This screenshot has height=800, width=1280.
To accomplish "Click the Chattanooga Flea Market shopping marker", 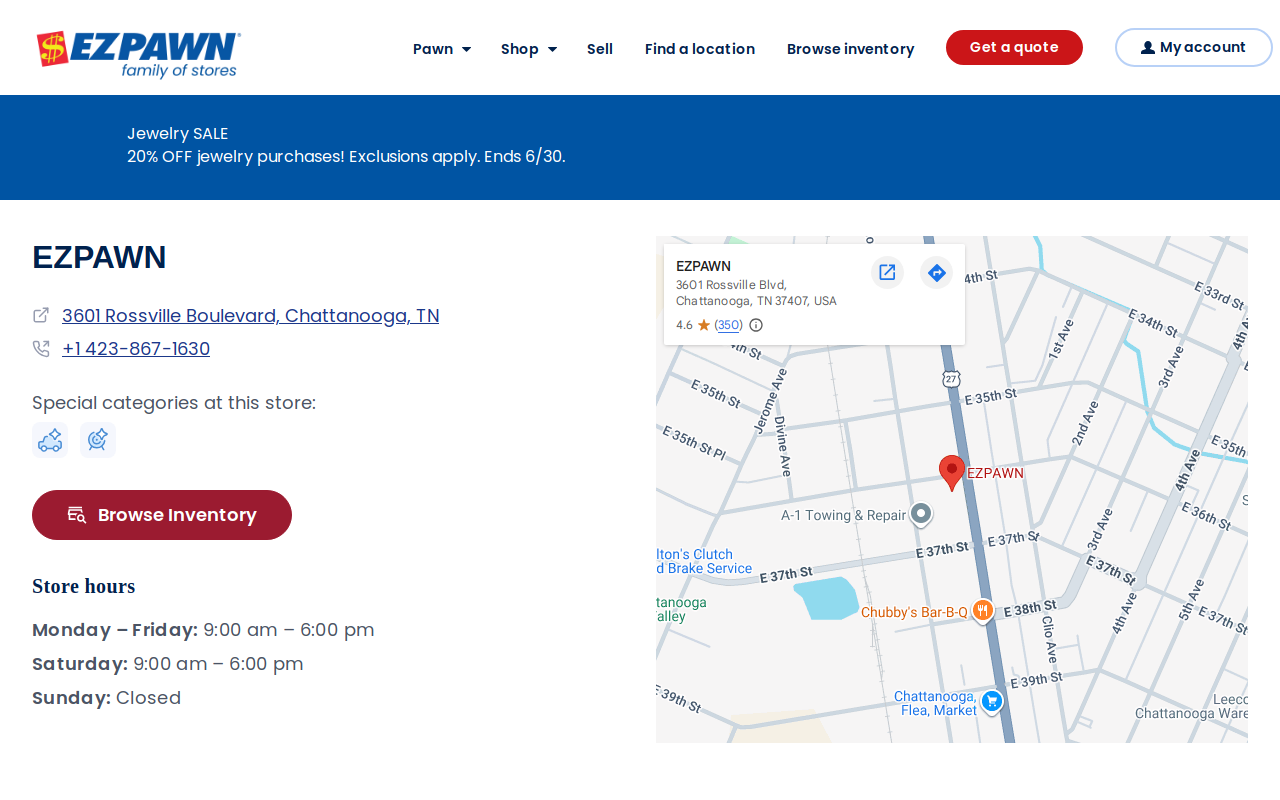I will [992, 701].
